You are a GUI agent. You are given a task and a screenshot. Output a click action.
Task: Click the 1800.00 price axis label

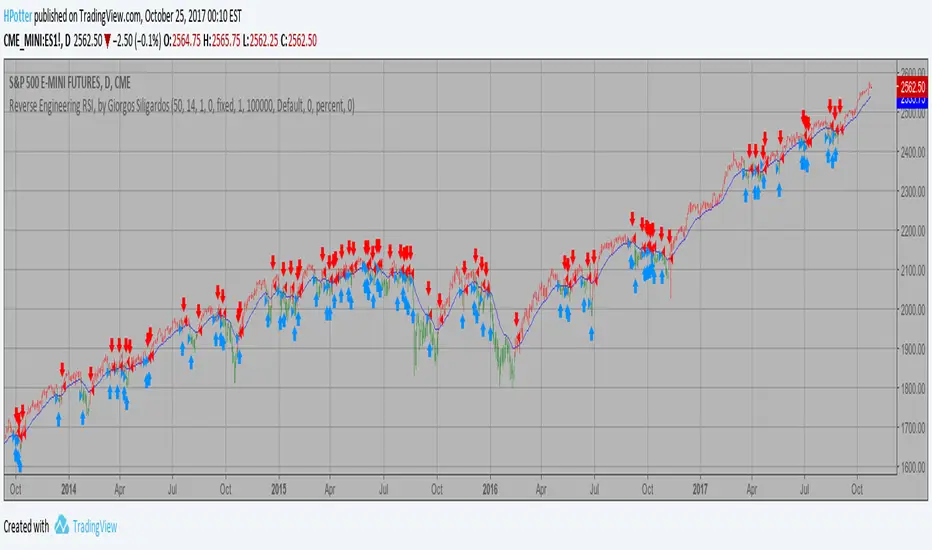click(913, 388)
